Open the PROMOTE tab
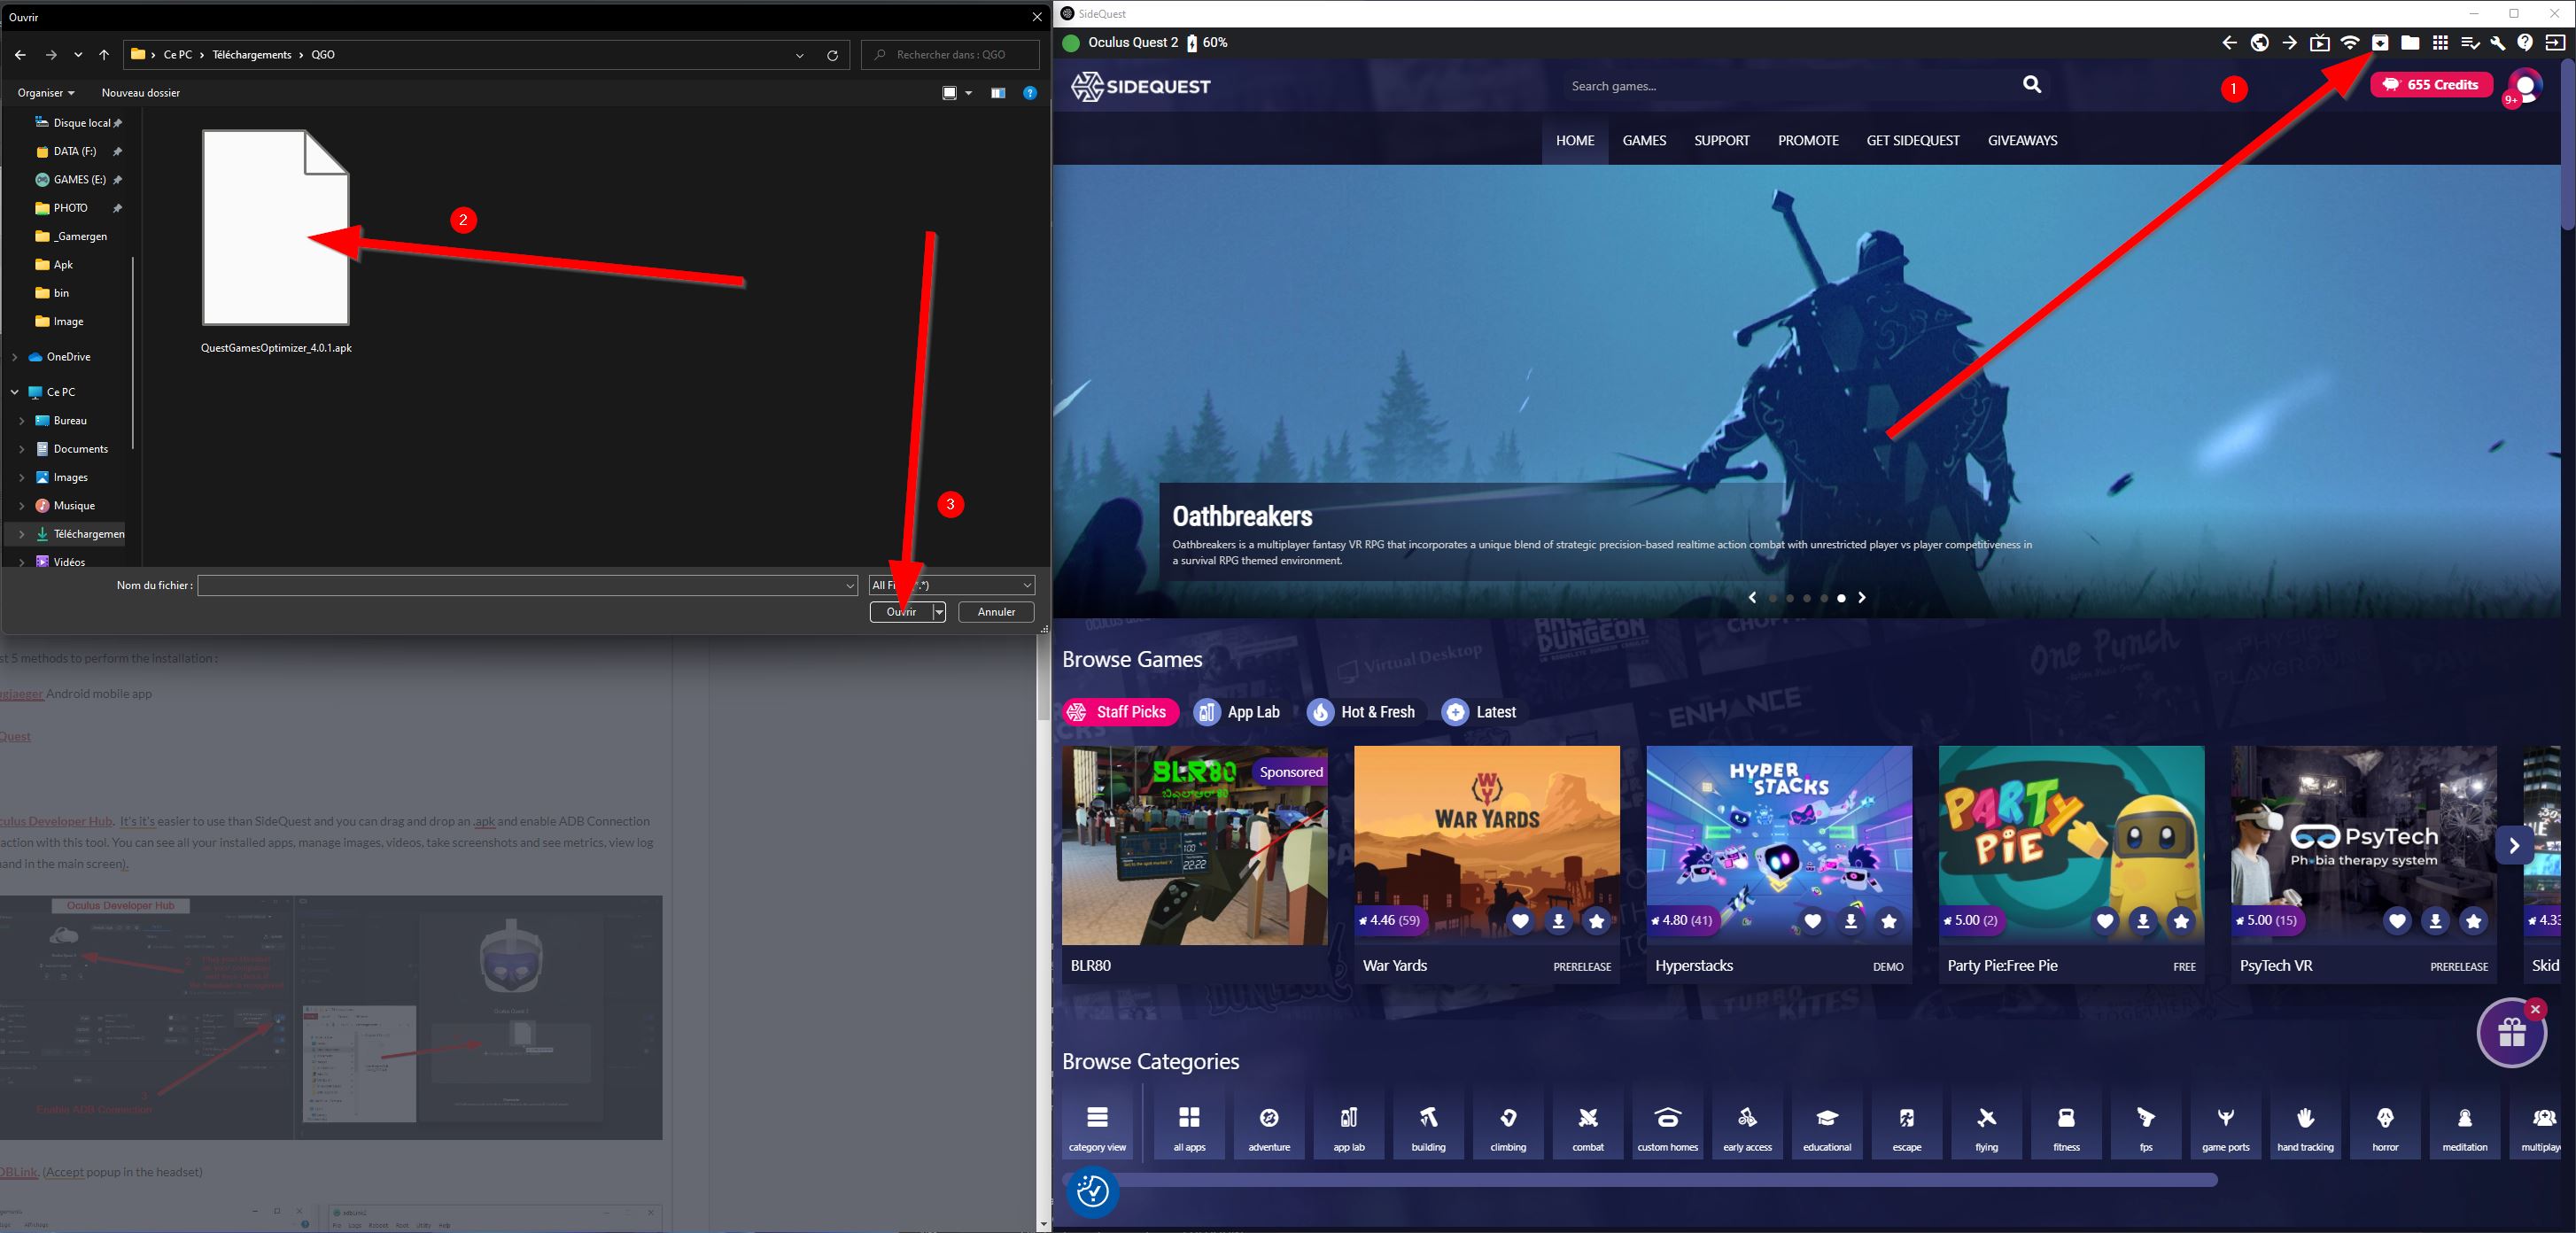 pyautogui.click(x=1808, y=141)
